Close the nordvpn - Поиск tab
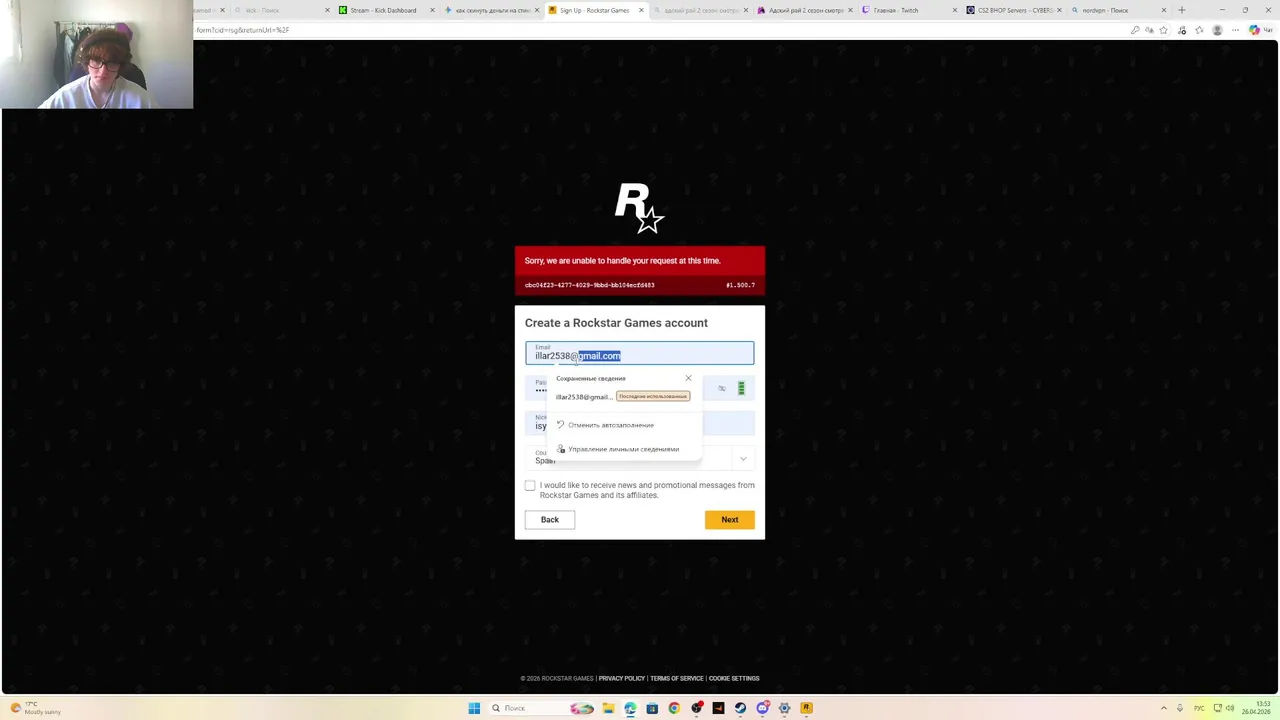1280x720 pixels. [x=1164, y=10]
